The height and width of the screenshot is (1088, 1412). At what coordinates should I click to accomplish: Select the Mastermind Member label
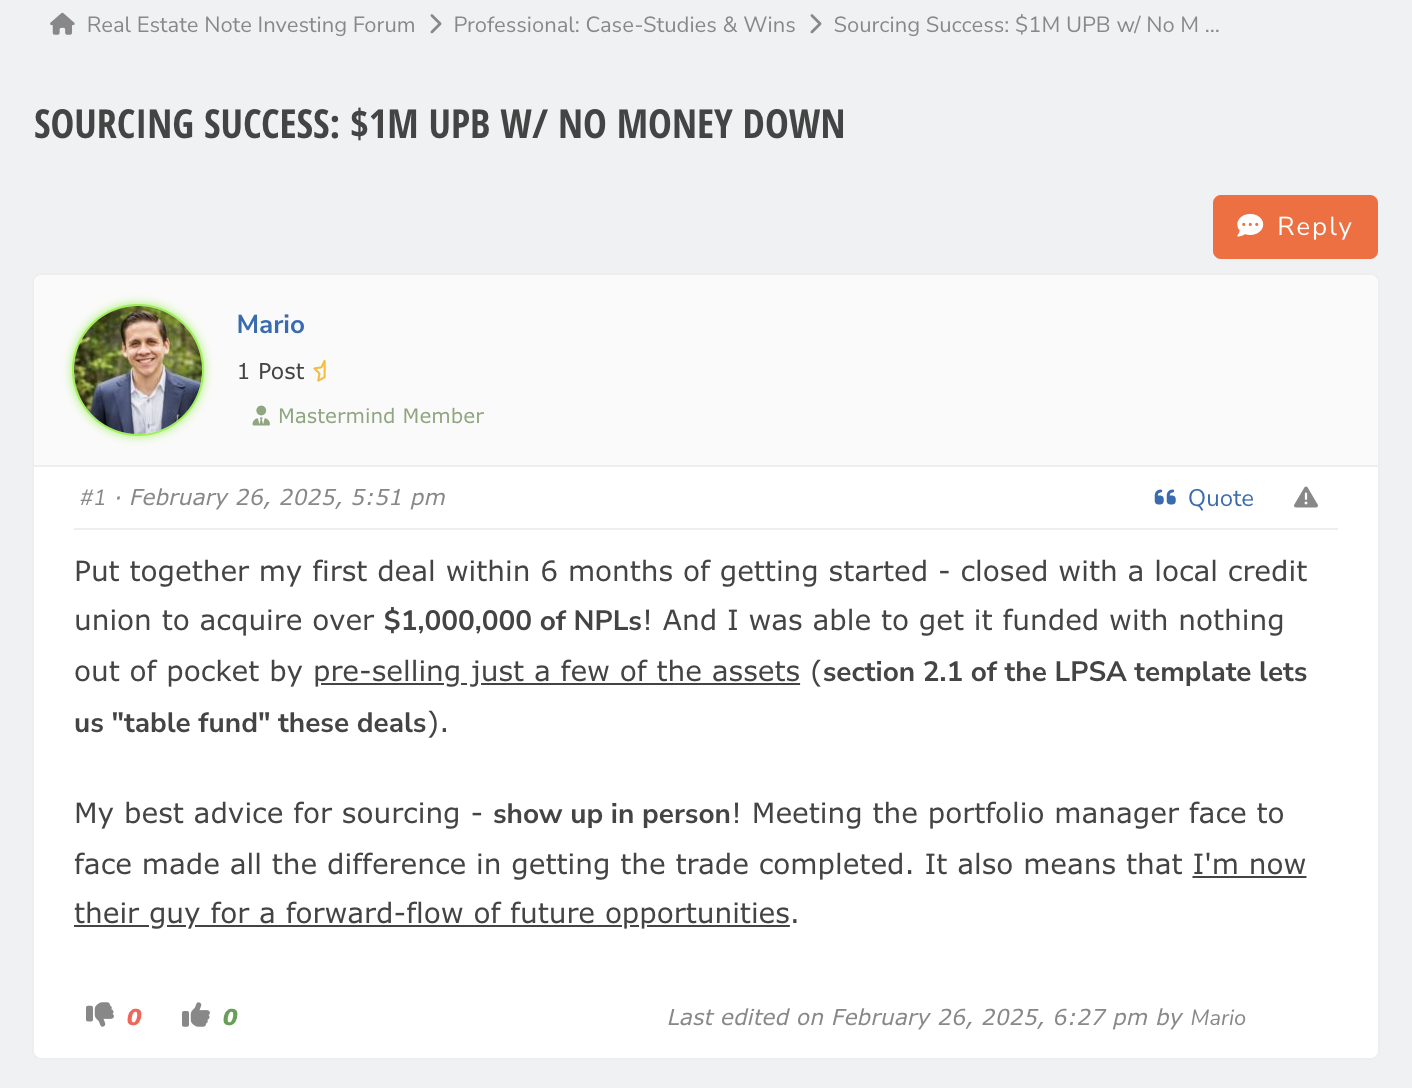380,416
